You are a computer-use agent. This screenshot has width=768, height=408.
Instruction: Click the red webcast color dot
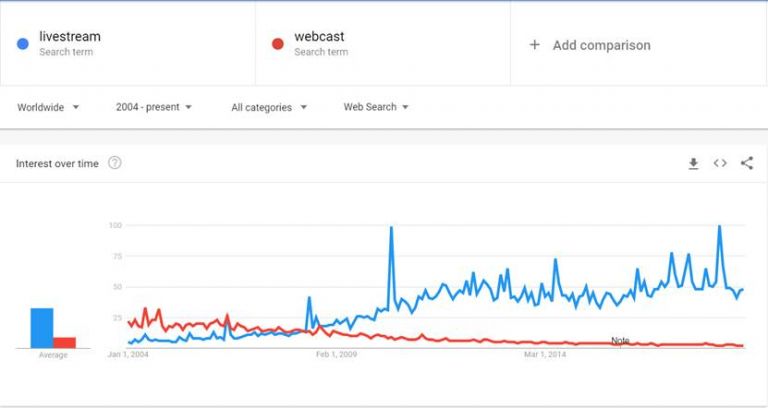pyautogui.click(x=277, y=44)
